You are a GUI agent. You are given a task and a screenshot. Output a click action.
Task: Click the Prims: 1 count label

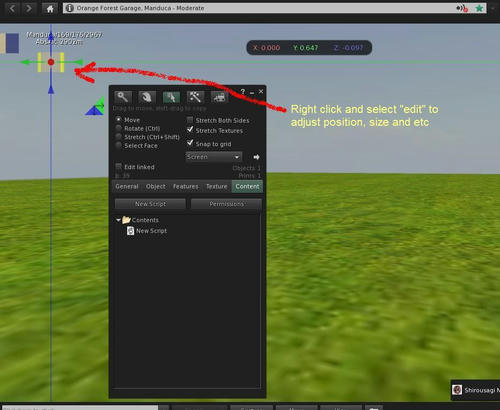(x=249, y=175)
